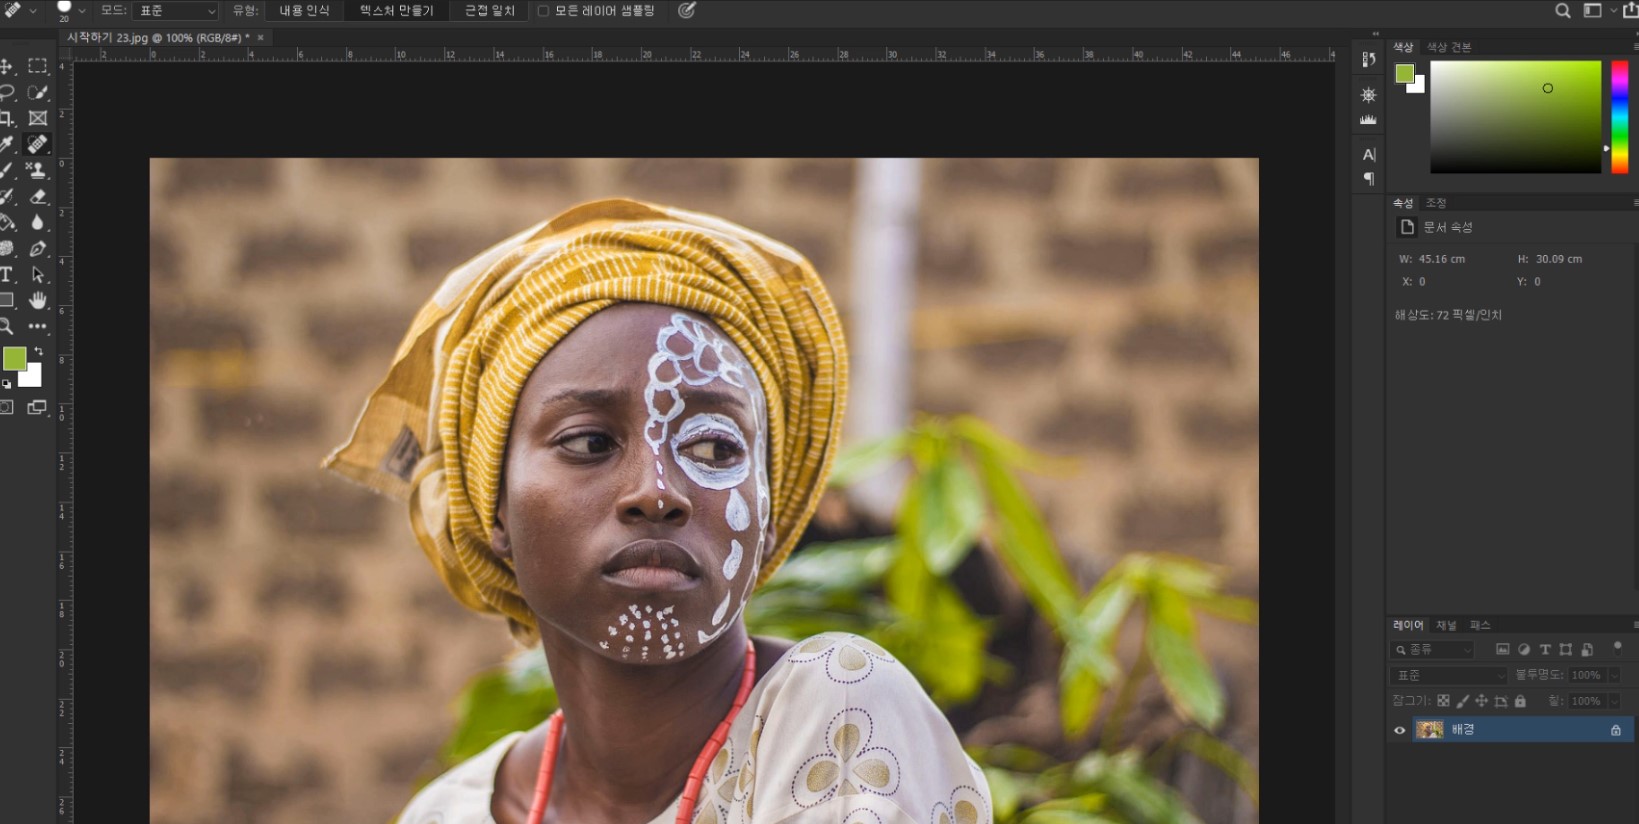Select the Rectangular Marquee tool
Viewport: 1639px width, 824px height.
coord(38,66)
